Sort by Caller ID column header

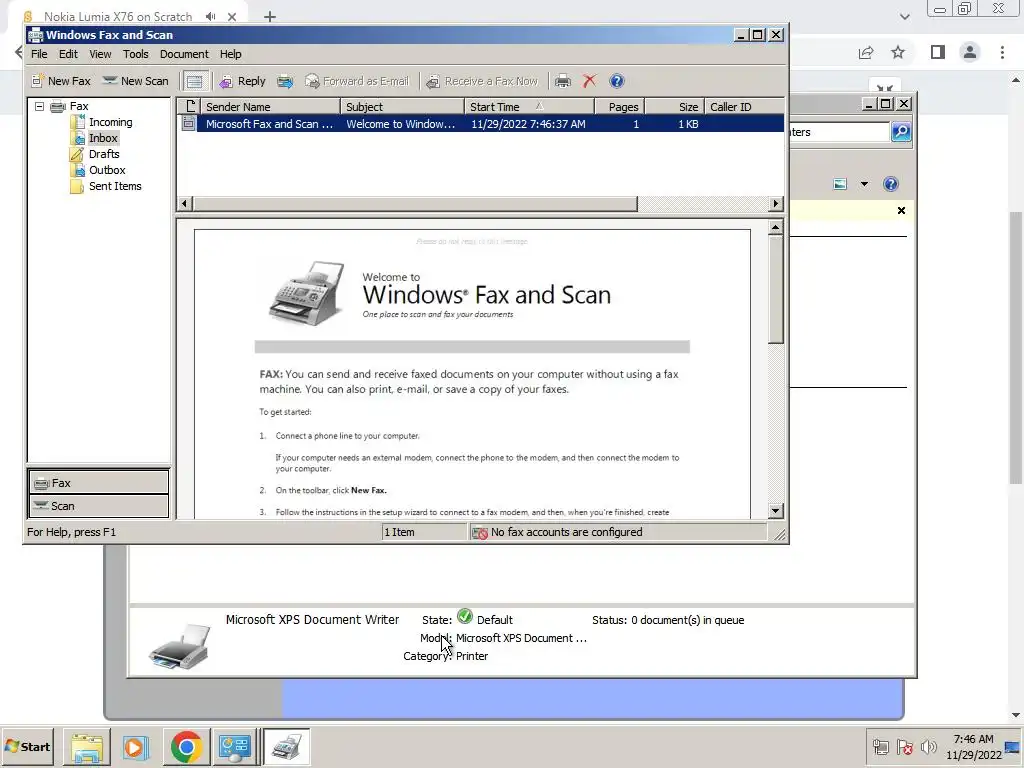744,106
